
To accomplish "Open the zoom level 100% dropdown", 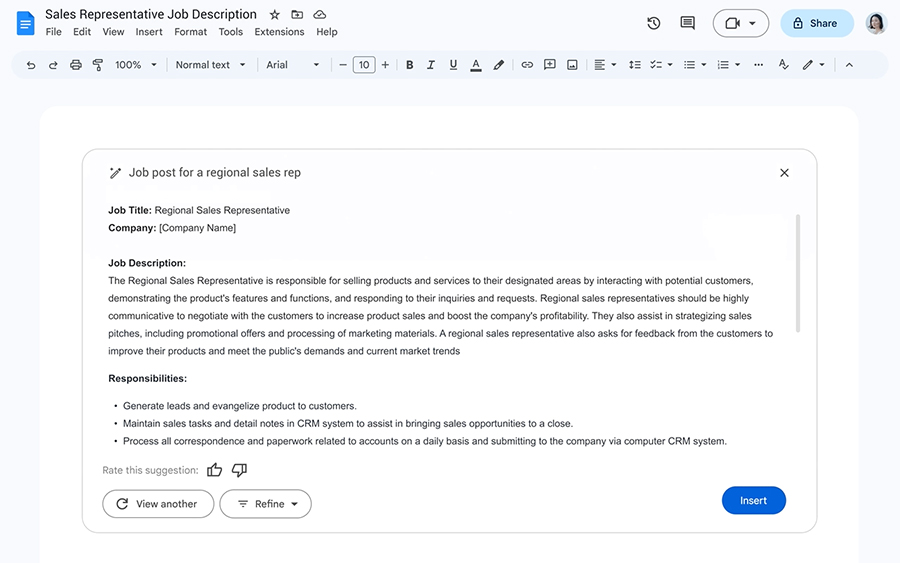I will click(x=136, y=65).
